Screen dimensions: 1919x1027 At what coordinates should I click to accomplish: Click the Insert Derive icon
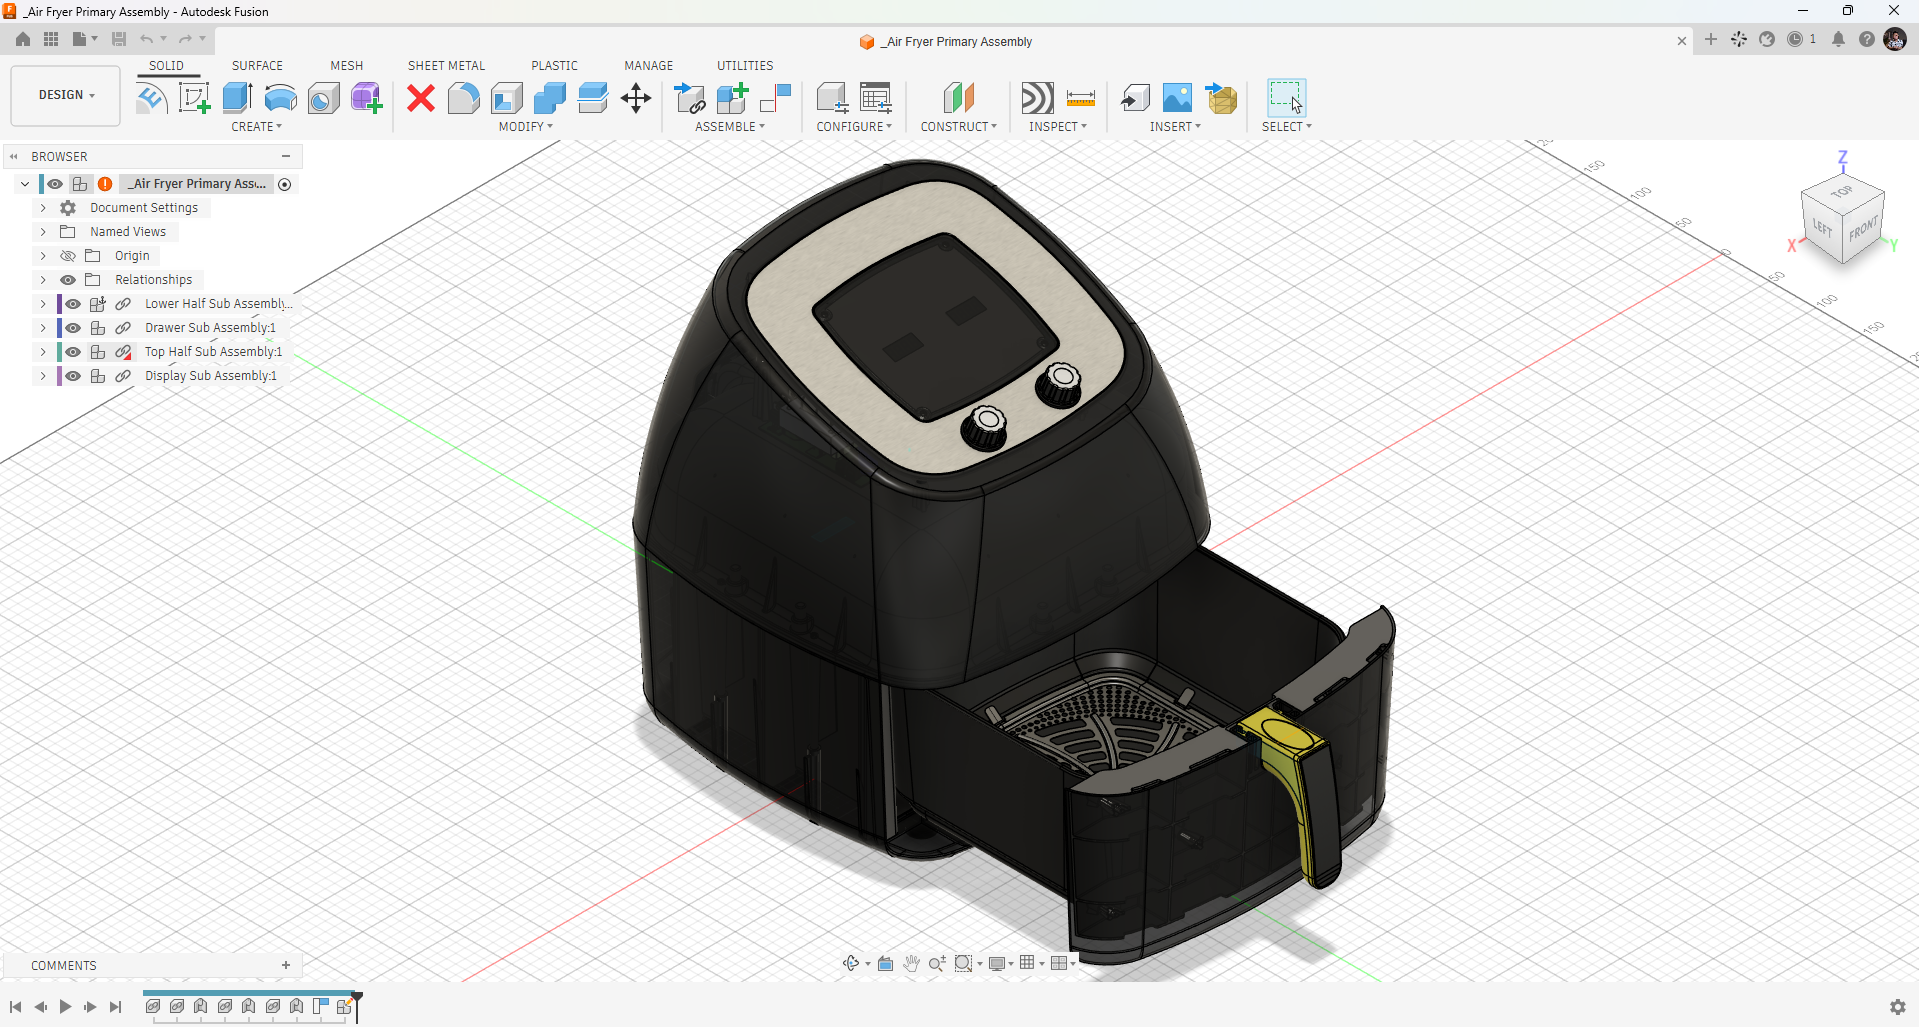[1135, 98]
